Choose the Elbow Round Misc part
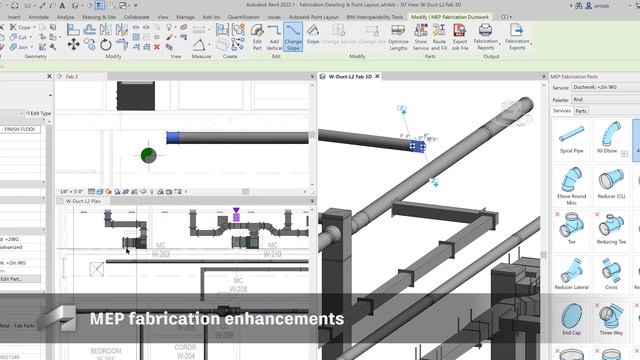 (571, 186)
